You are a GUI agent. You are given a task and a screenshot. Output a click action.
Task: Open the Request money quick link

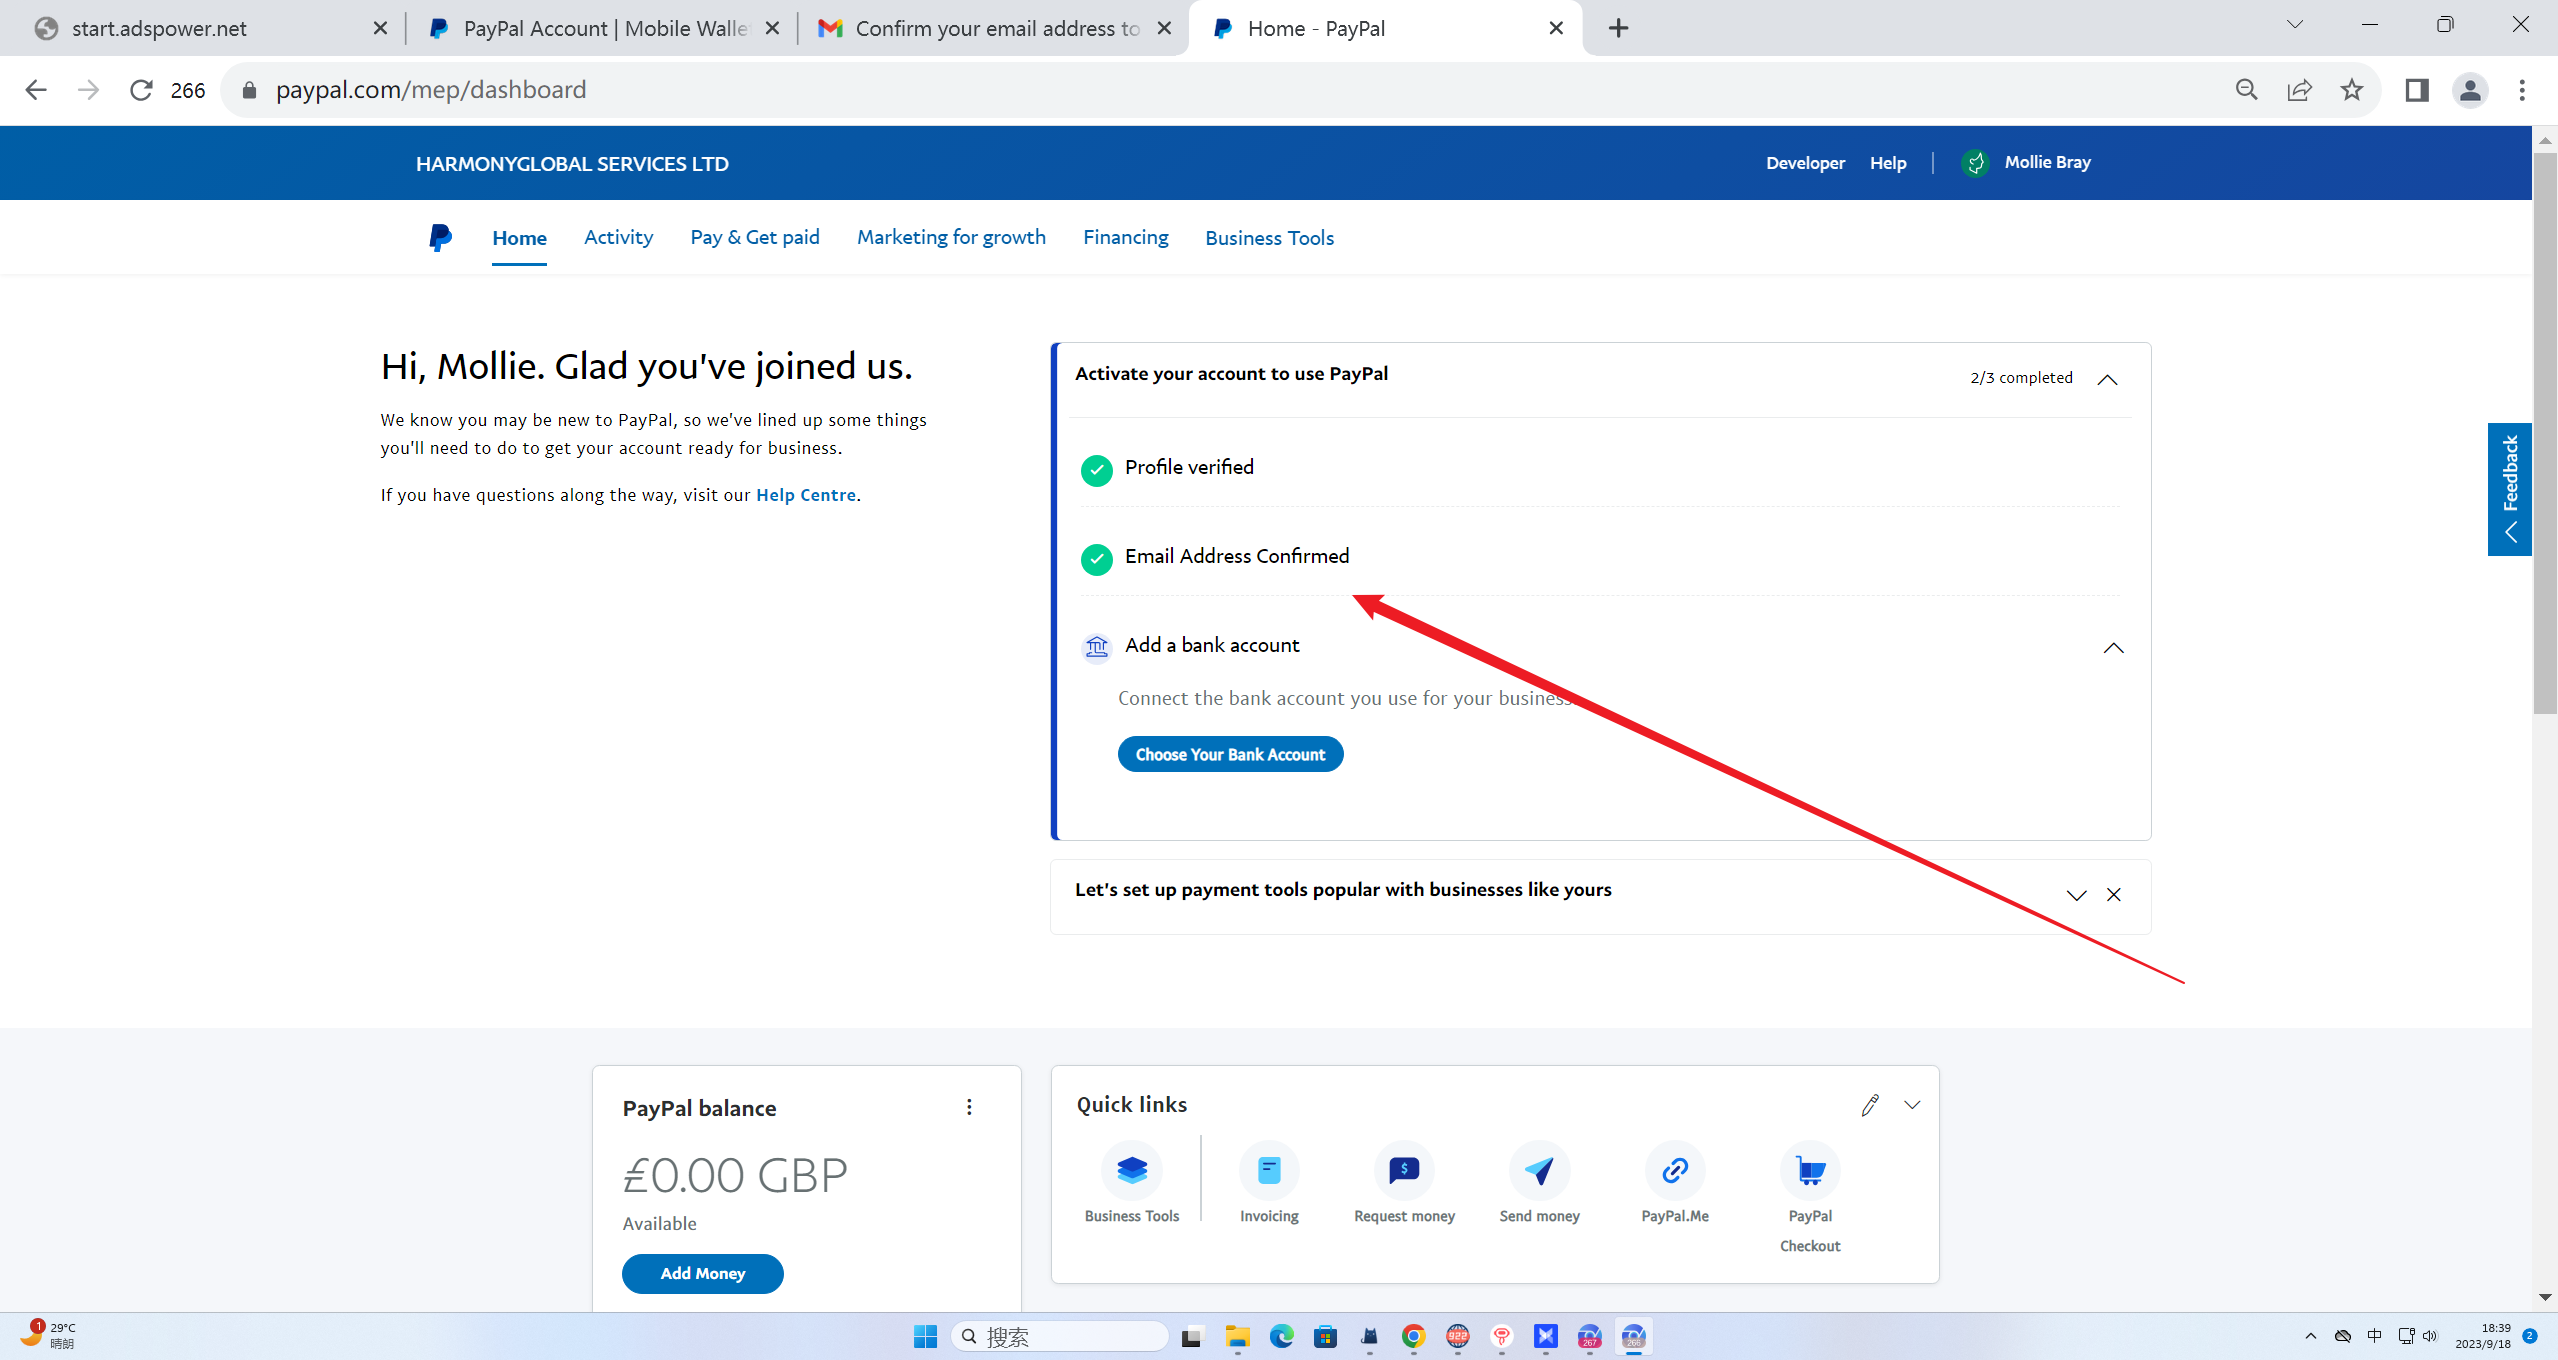1404,1170
